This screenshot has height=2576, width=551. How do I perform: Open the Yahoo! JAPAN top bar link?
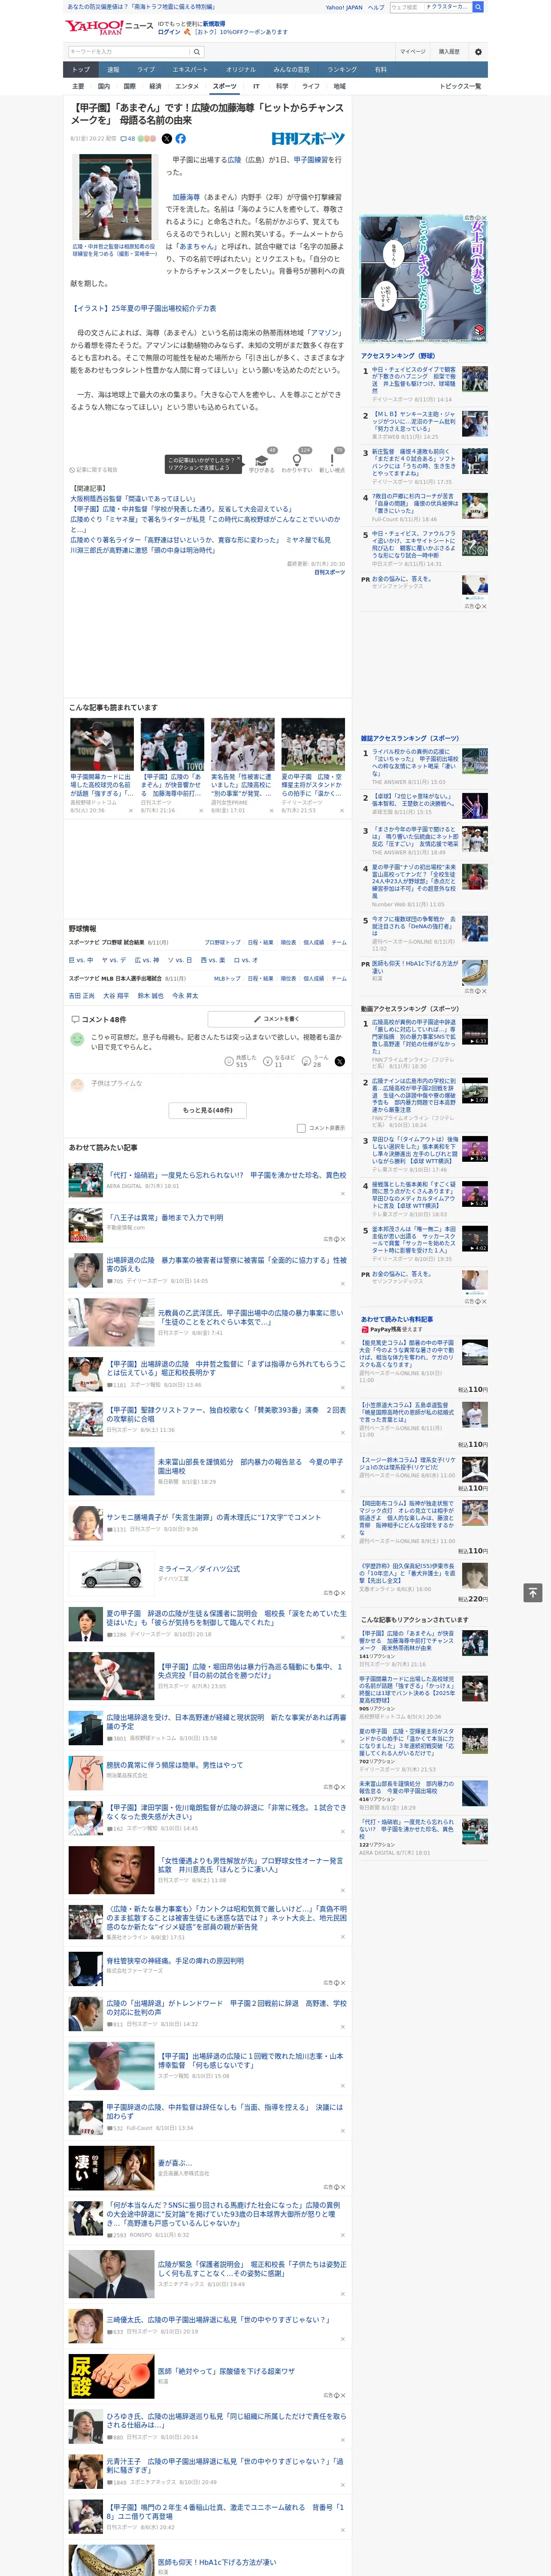pos(344,7)
